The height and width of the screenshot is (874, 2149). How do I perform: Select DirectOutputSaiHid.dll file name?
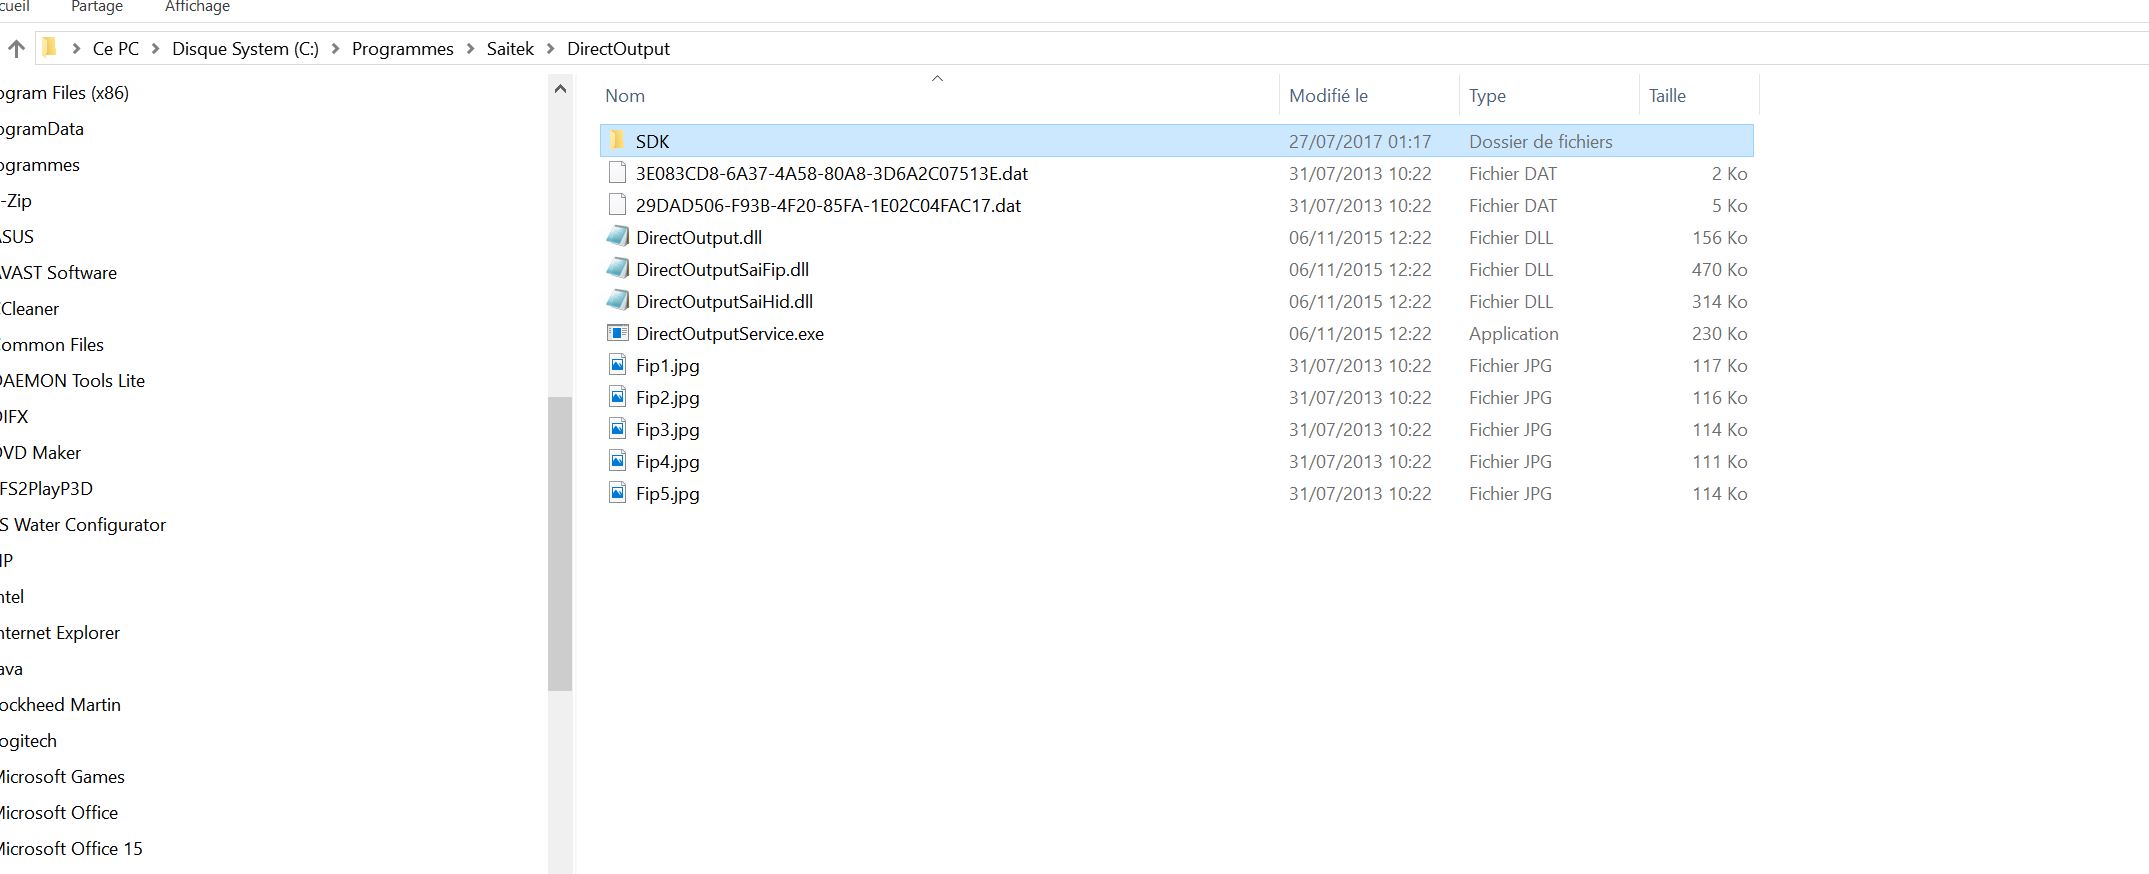[x=724, y=301]
